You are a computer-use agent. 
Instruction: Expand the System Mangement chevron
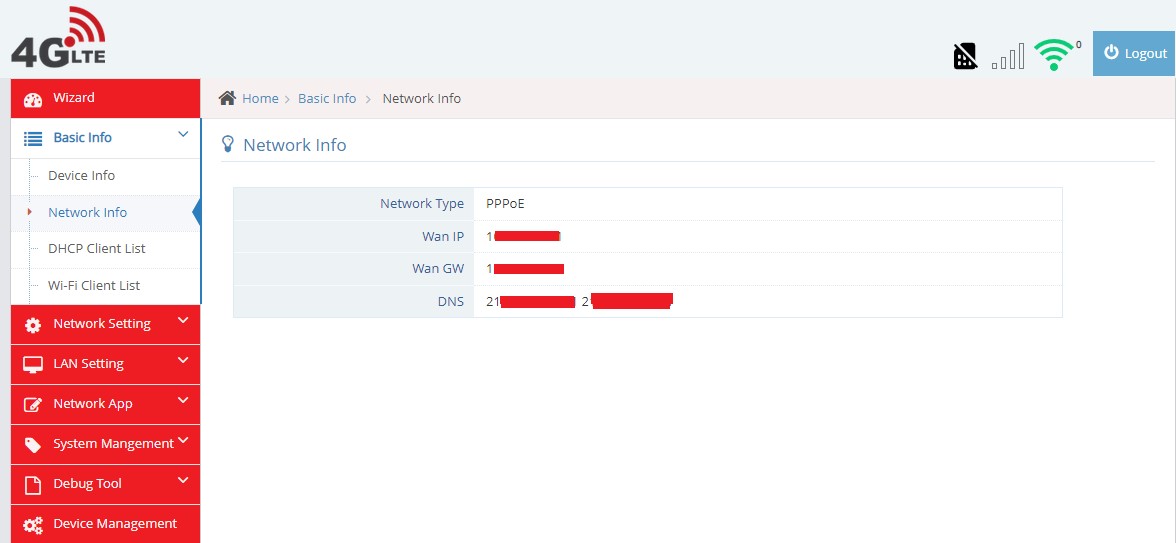(183, 441)
